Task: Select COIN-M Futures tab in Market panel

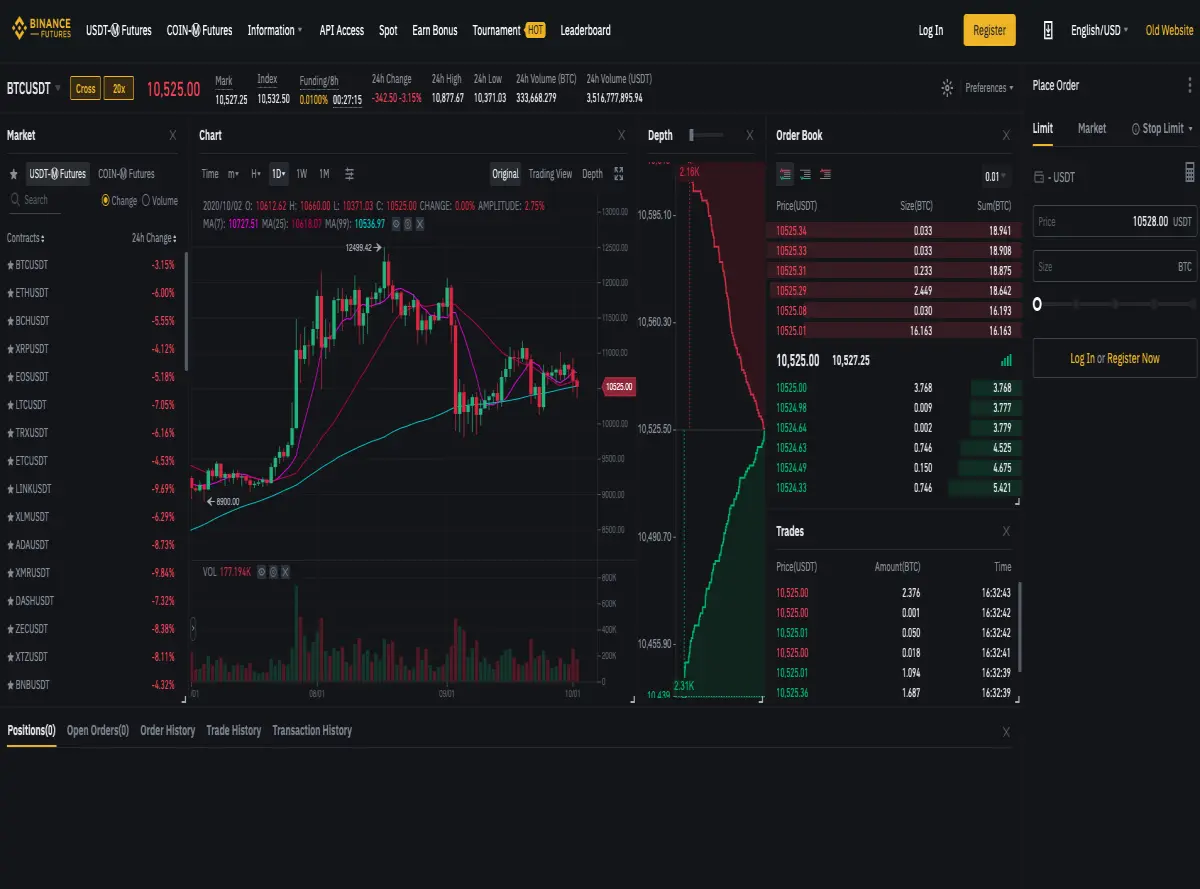Action: (126, 174)
